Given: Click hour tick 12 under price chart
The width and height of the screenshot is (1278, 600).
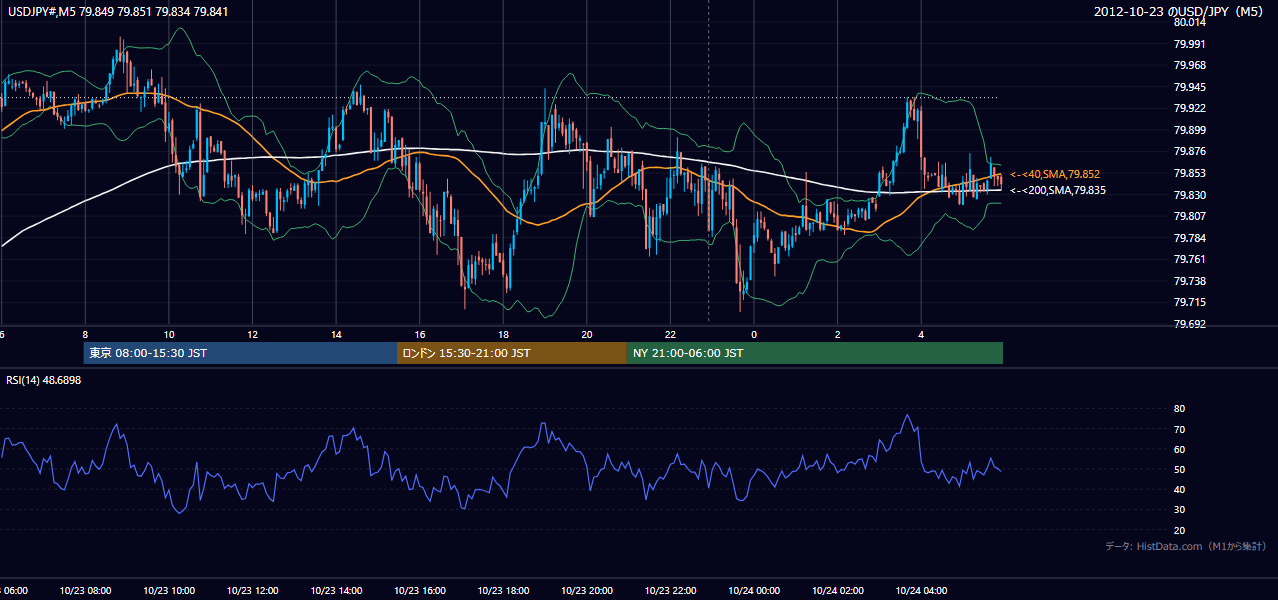Looking at the screenshot, I should [x=252, y=335].
